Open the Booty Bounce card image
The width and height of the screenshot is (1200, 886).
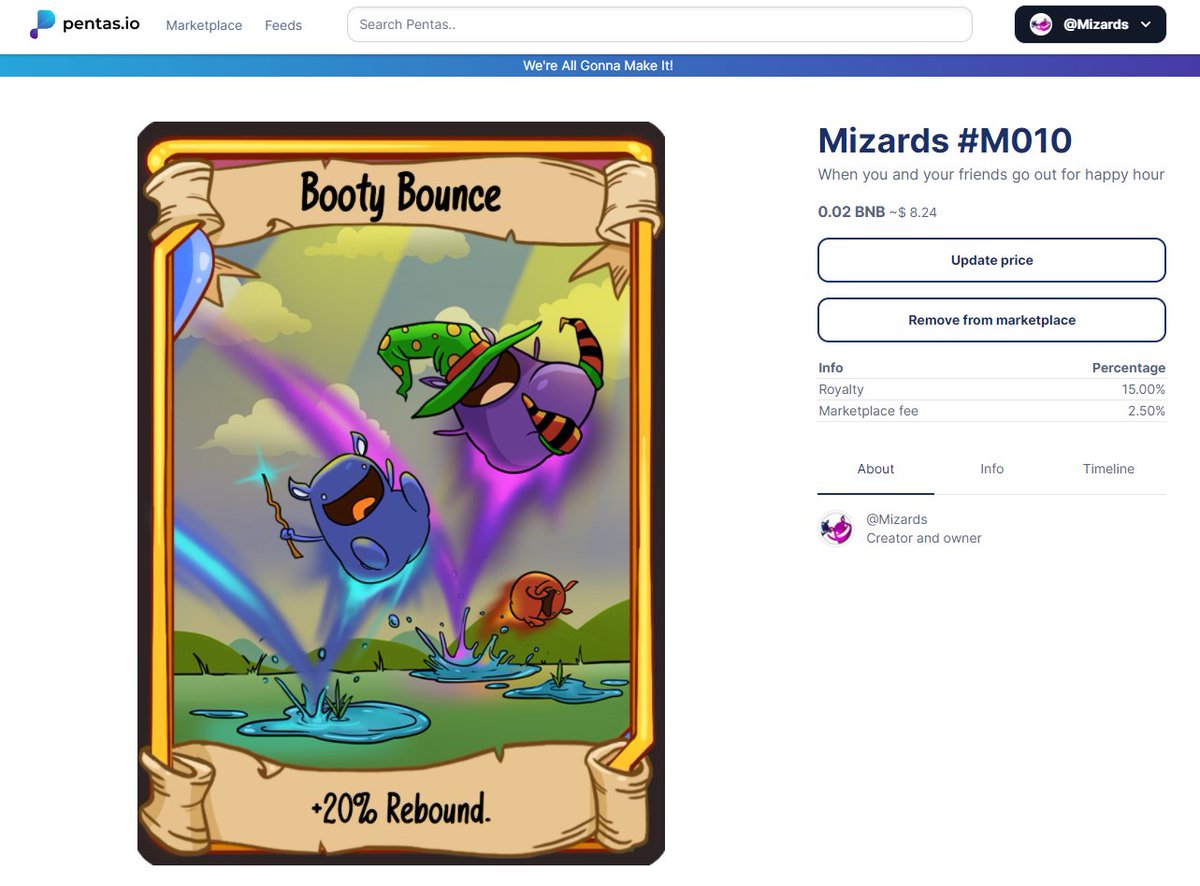click(401, 493)
